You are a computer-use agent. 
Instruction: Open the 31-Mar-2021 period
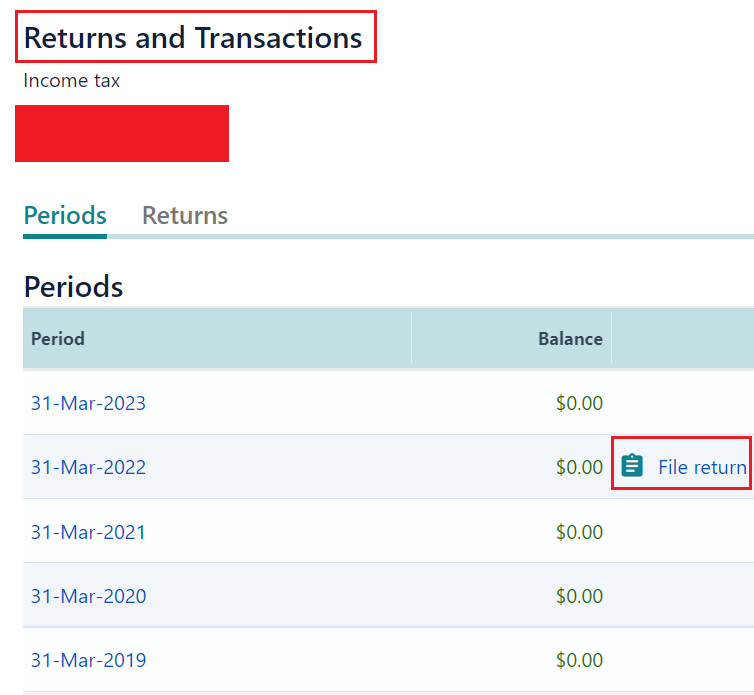88,532
